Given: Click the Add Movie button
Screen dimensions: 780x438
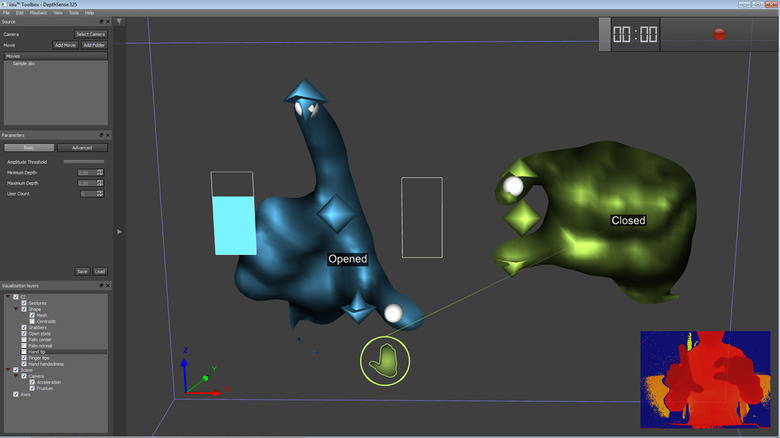Looking at the screenshot, I should [x=66, y=45].
